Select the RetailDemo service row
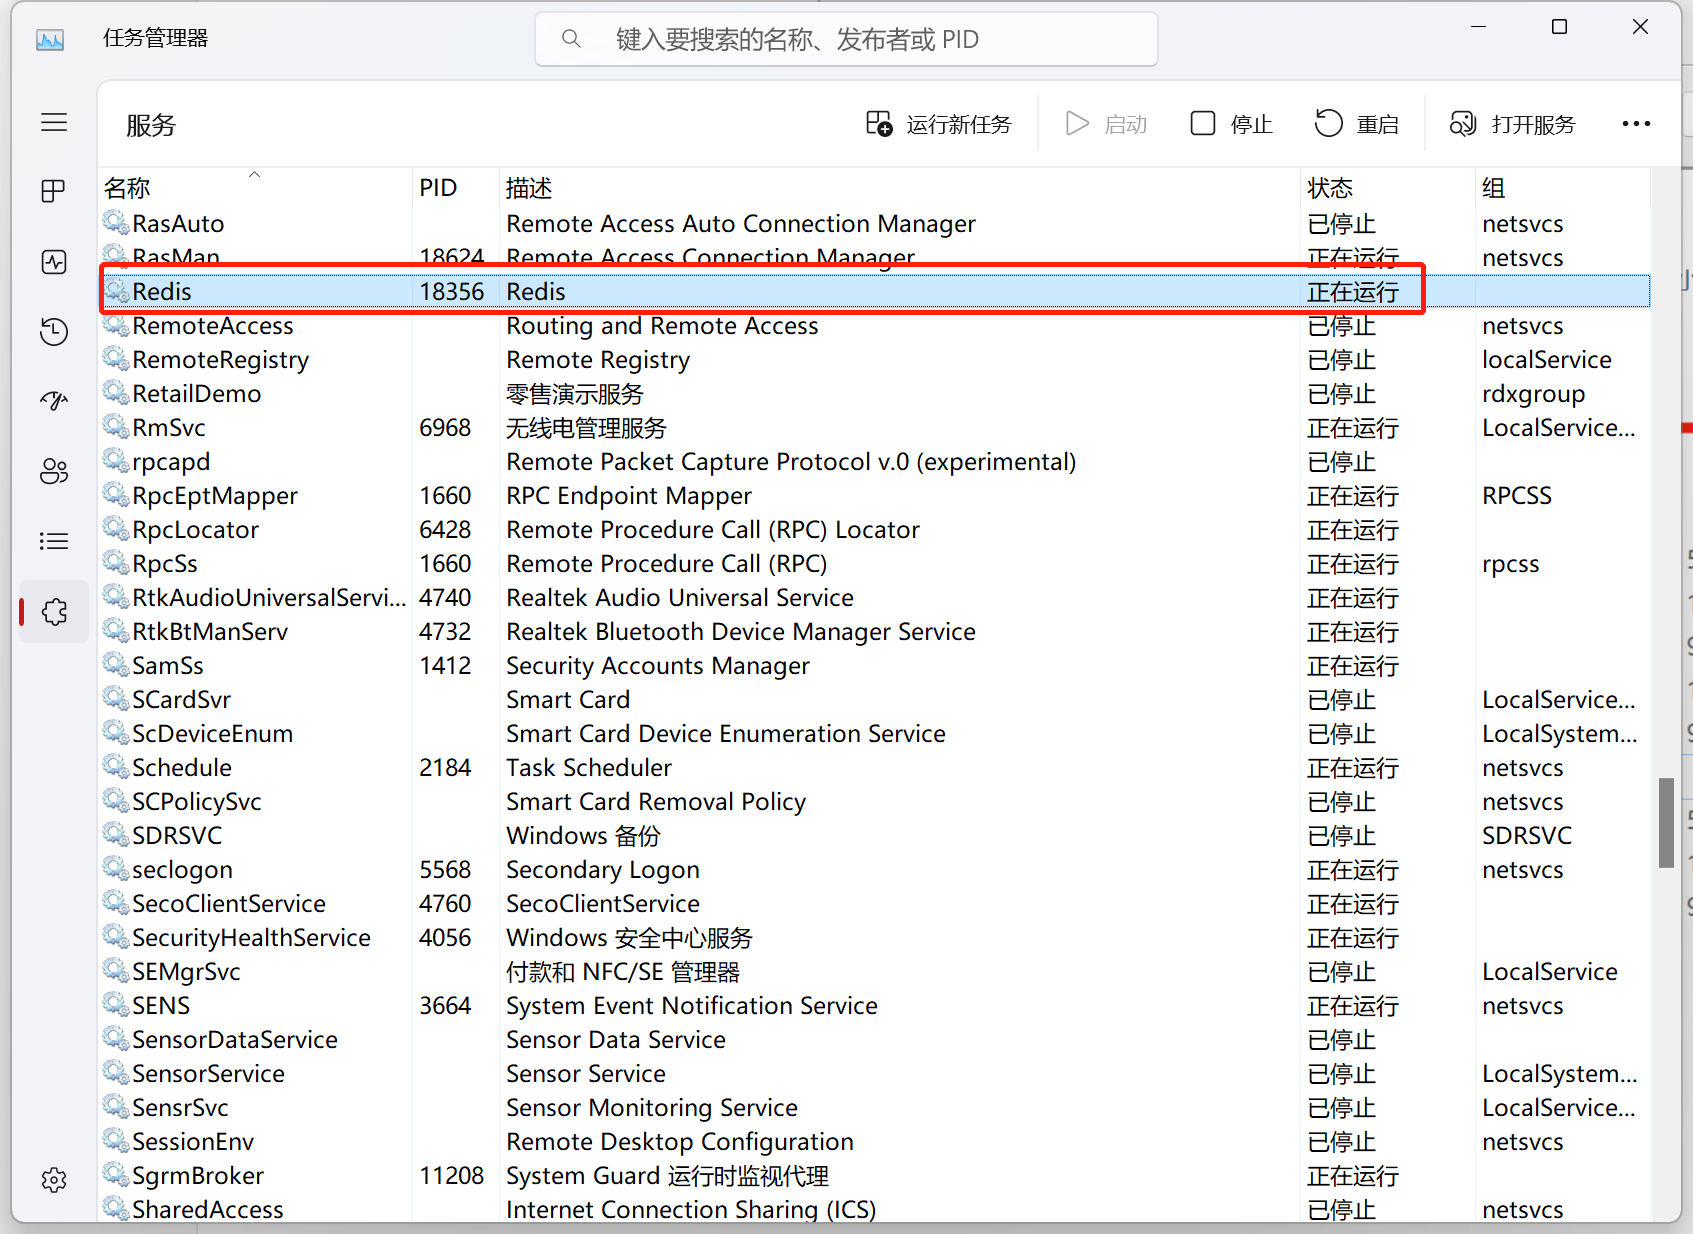The image size is (1693, 1234). click(x=875, y=393)
